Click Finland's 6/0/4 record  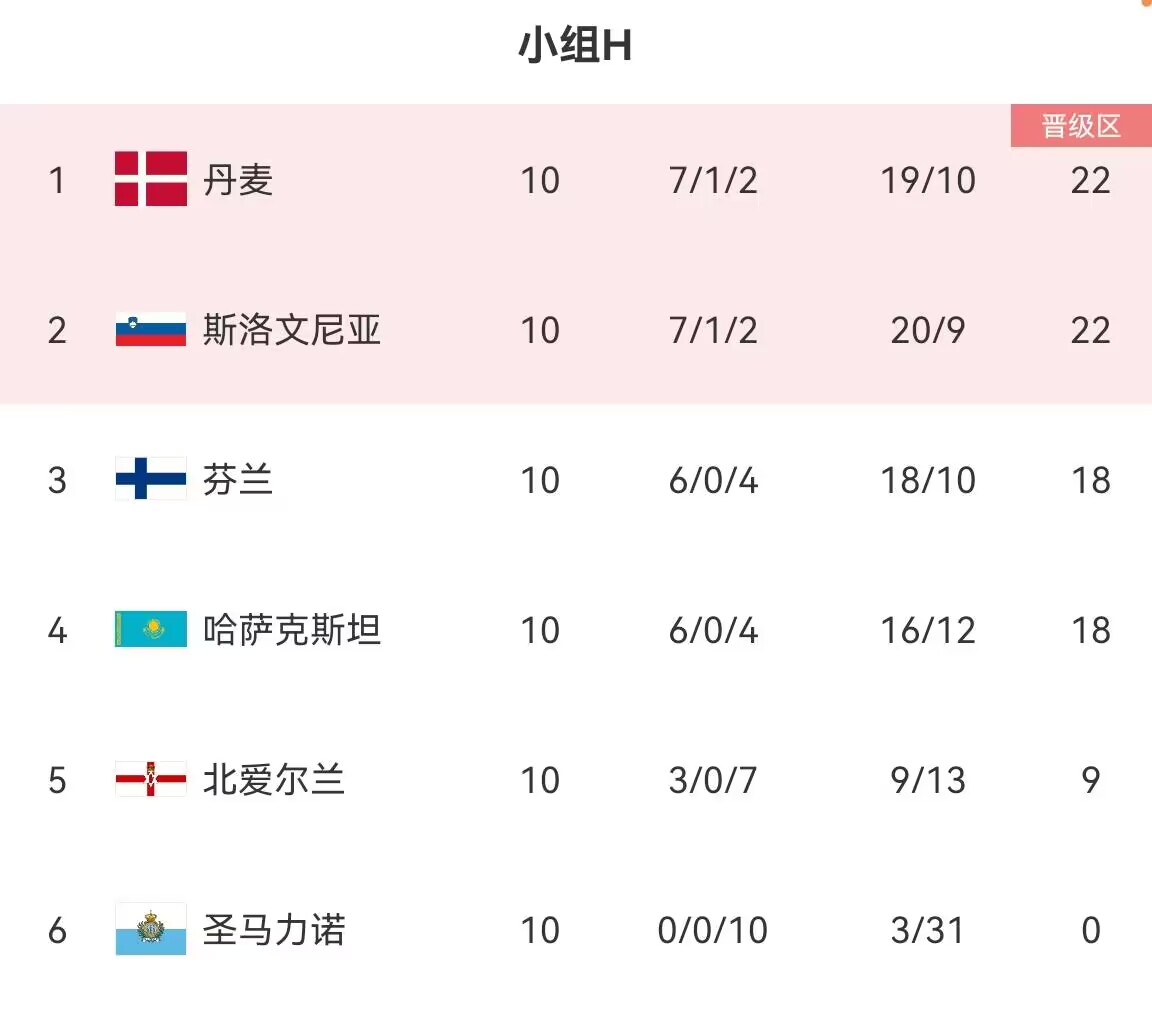713,481
